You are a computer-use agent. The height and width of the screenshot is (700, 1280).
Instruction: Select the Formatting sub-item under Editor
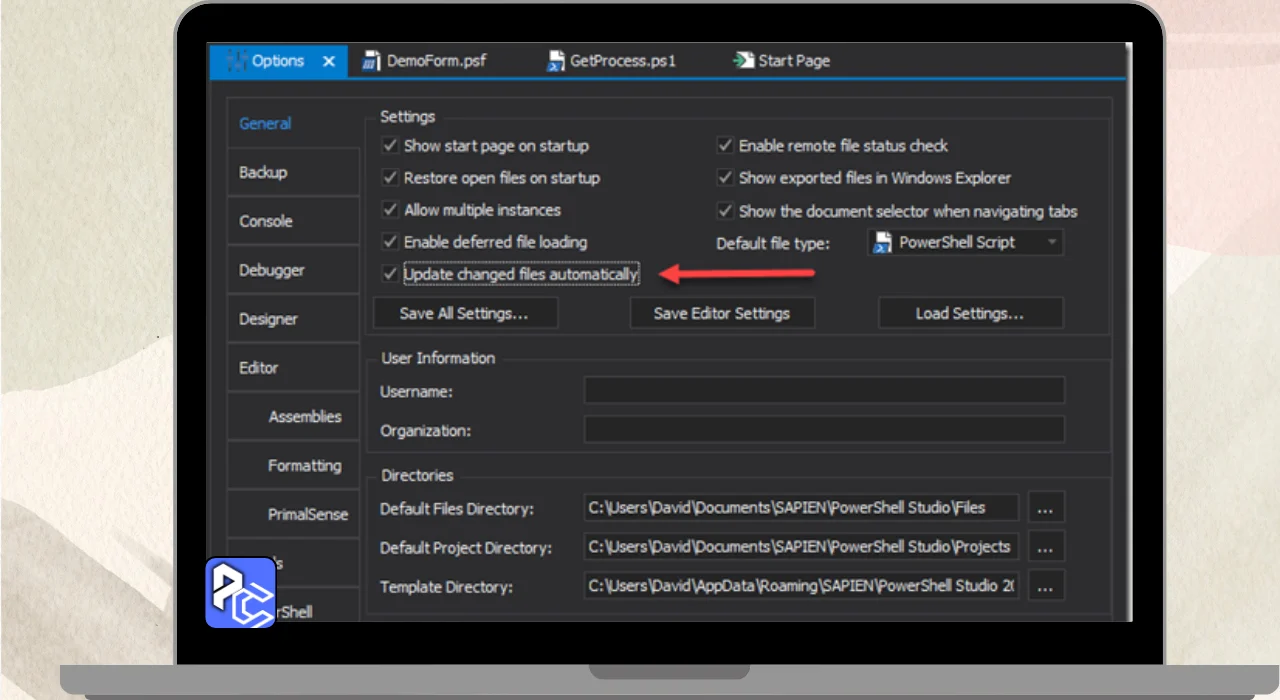304,466
